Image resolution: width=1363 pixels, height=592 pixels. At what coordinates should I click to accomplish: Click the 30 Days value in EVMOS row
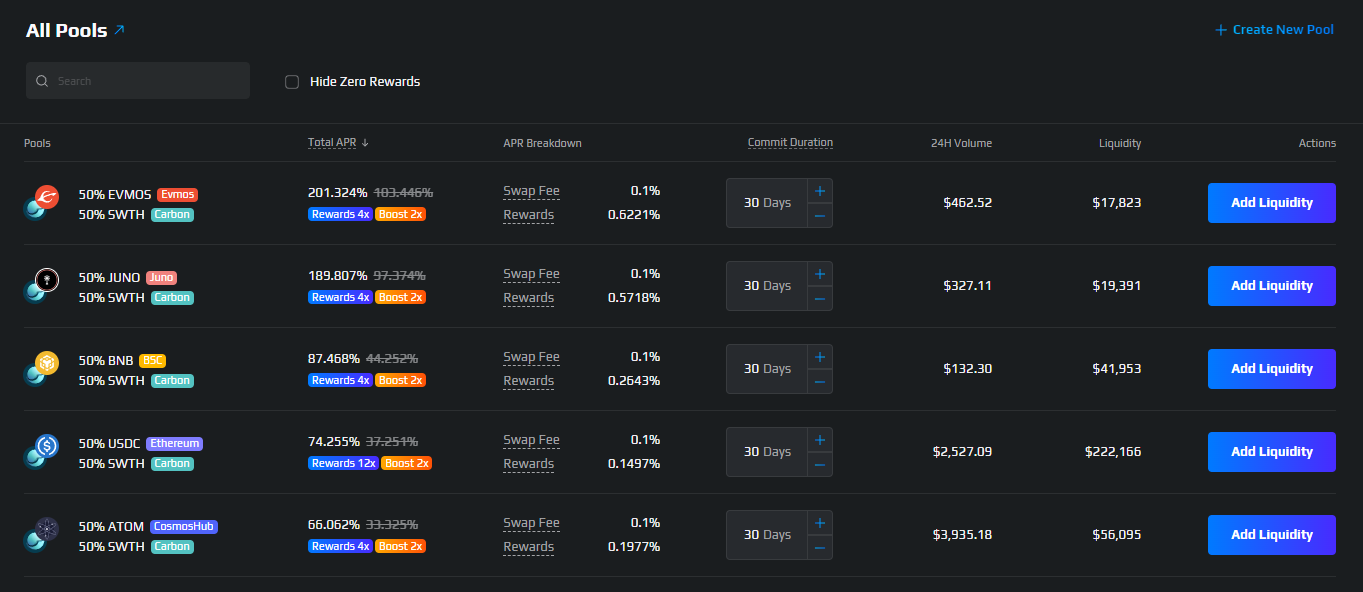tap(767, 203)
